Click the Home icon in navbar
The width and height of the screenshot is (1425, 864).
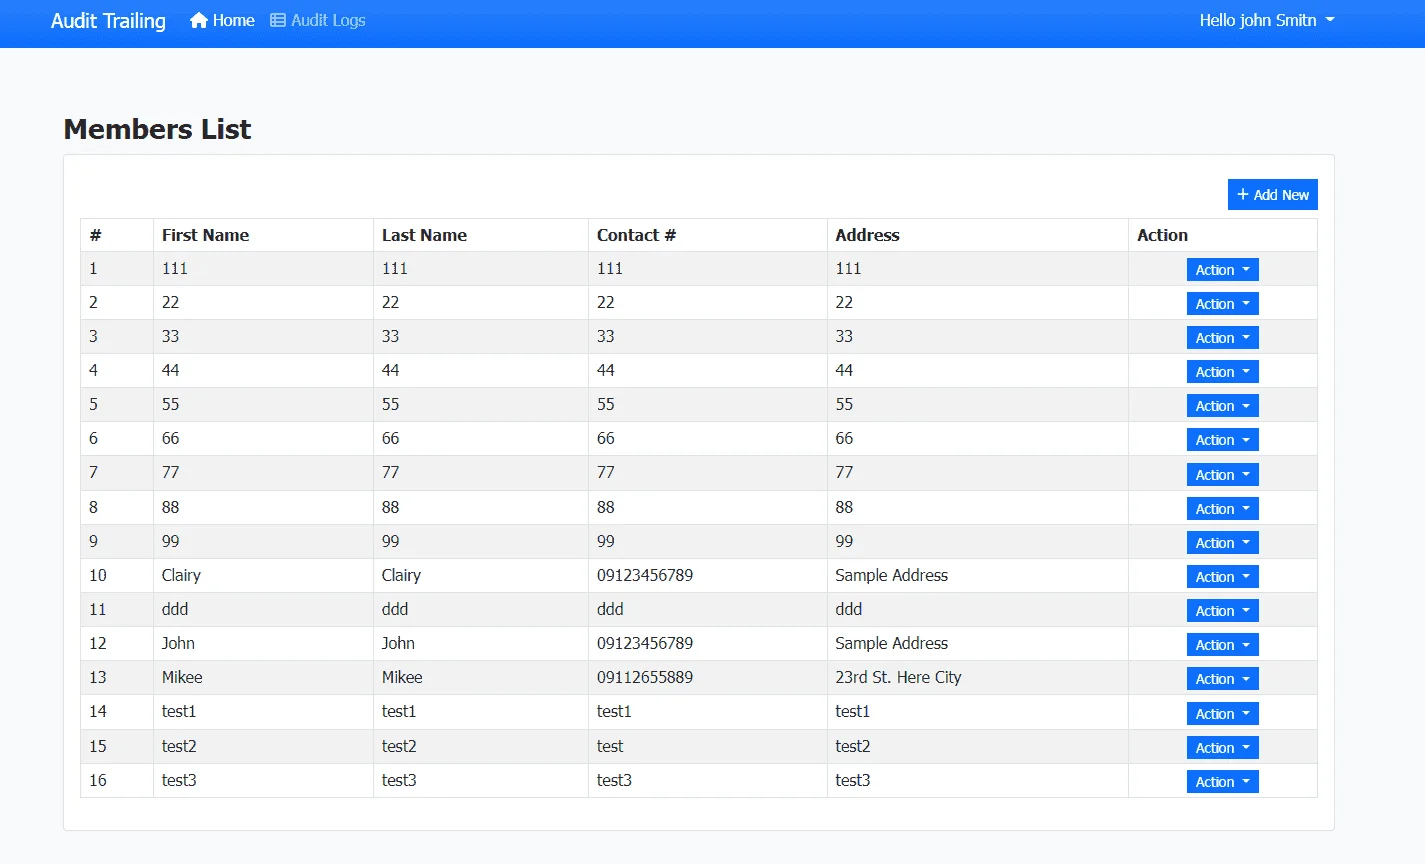click(x=199, y=20)
